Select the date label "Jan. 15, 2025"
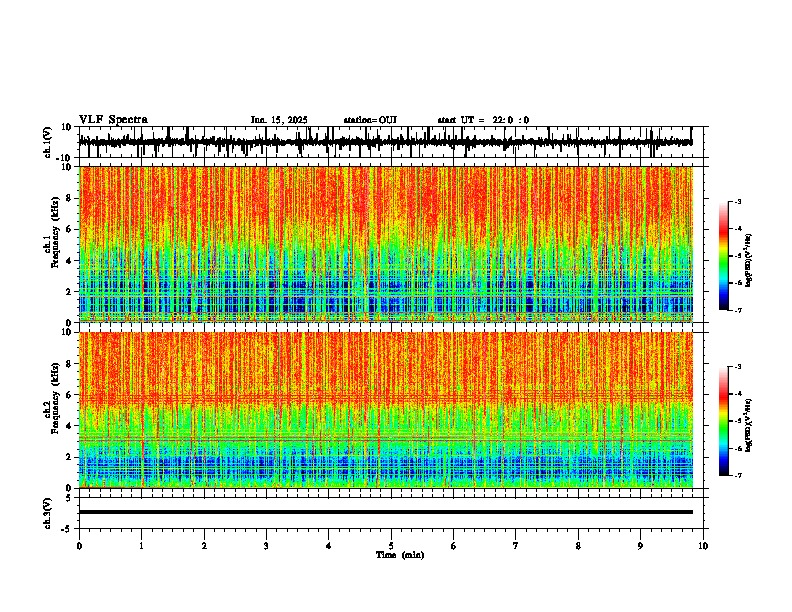 [279, 120]
